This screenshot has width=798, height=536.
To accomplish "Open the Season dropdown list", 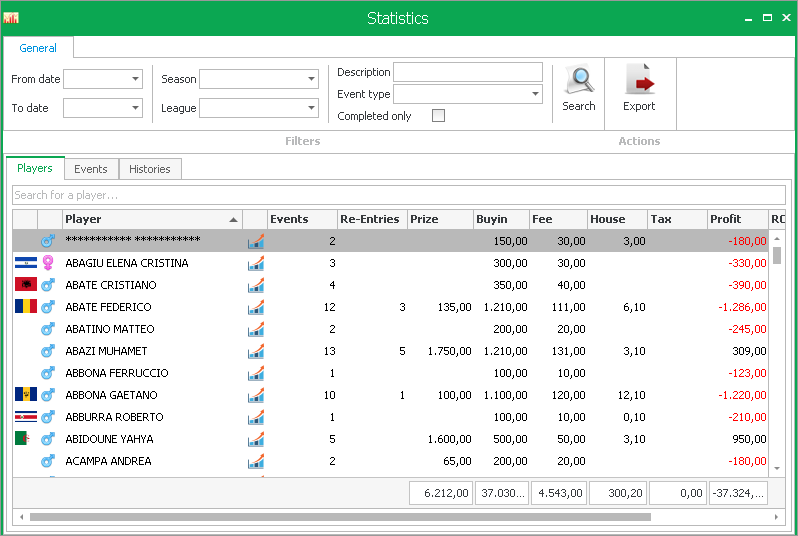I will tap(311, 79).
